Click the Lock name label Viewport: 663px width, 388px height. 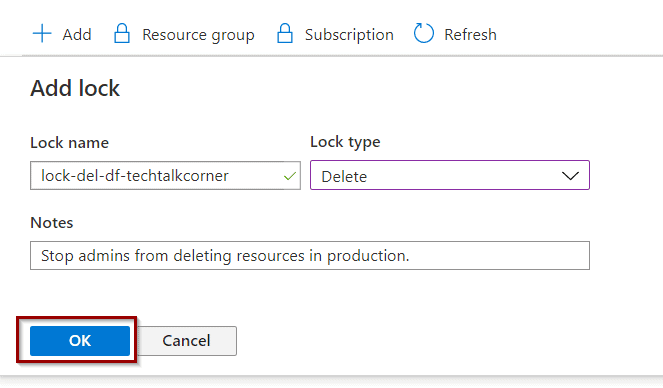click(69, 143)
